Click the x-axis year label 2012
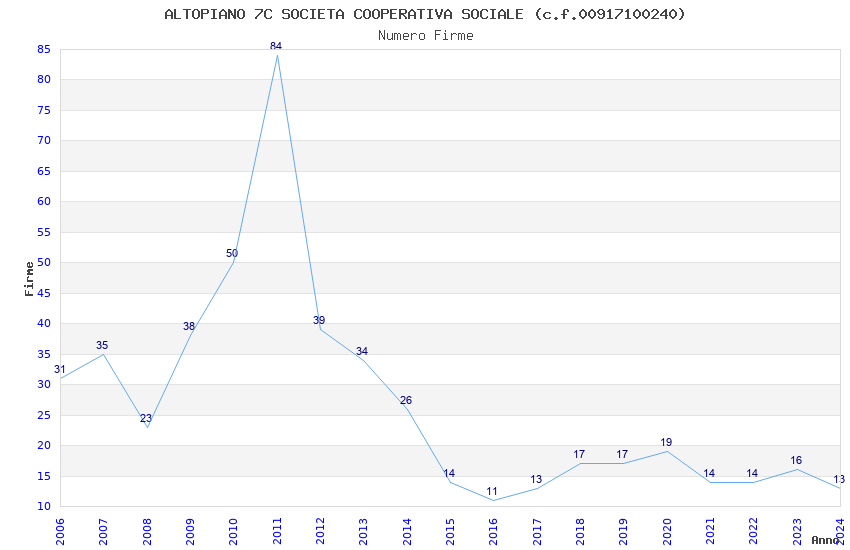 click(x=320, y=532)
